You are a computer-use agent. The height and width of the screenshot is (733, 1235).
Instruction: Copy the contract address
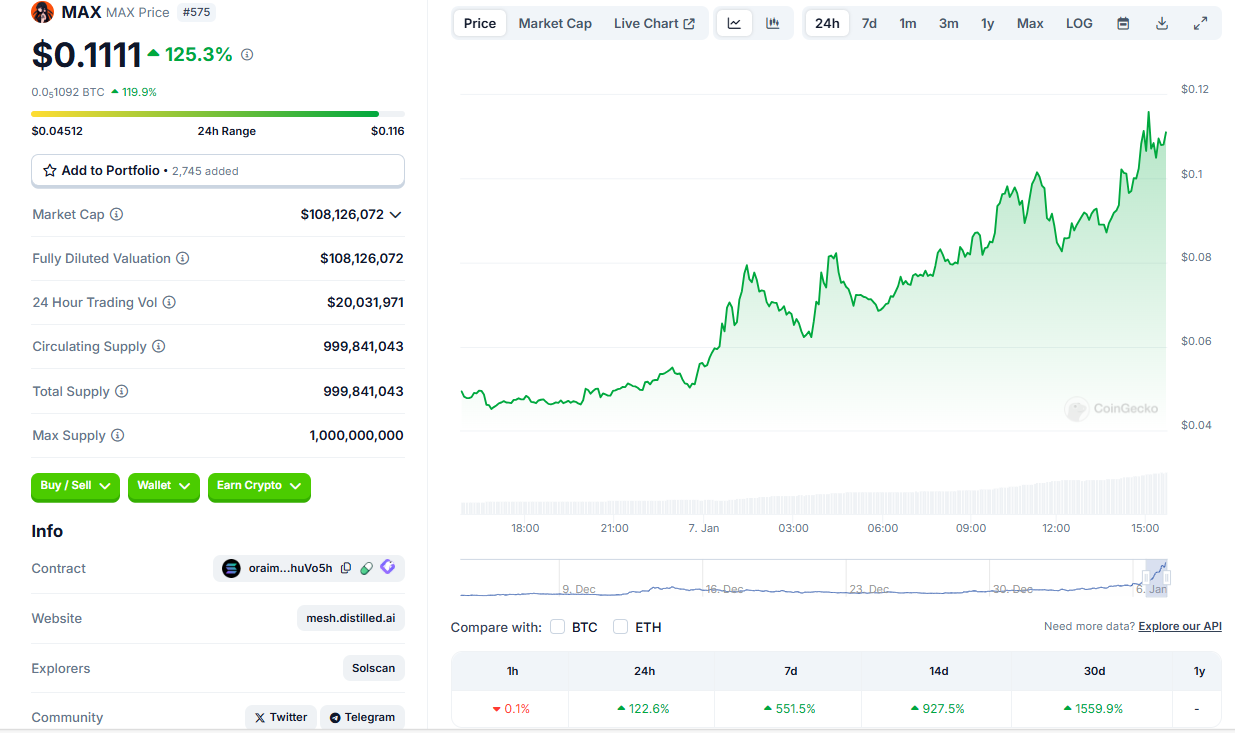[x=346, y=568]
